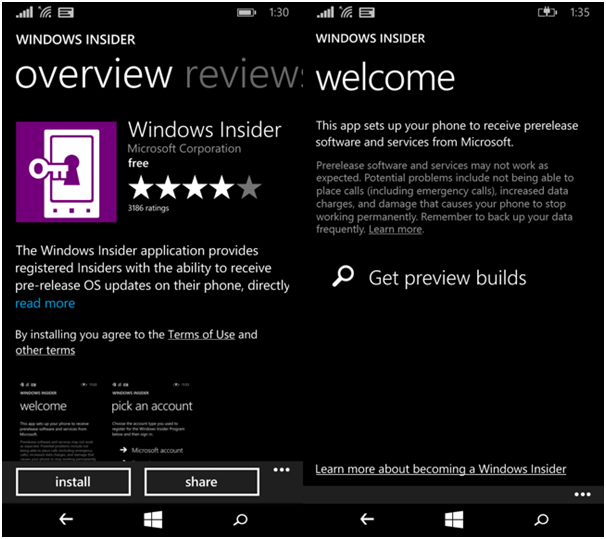The image size is (606, 539).
Task: Tap the purple Windows Insider app icon
Action: click(67, 171)
